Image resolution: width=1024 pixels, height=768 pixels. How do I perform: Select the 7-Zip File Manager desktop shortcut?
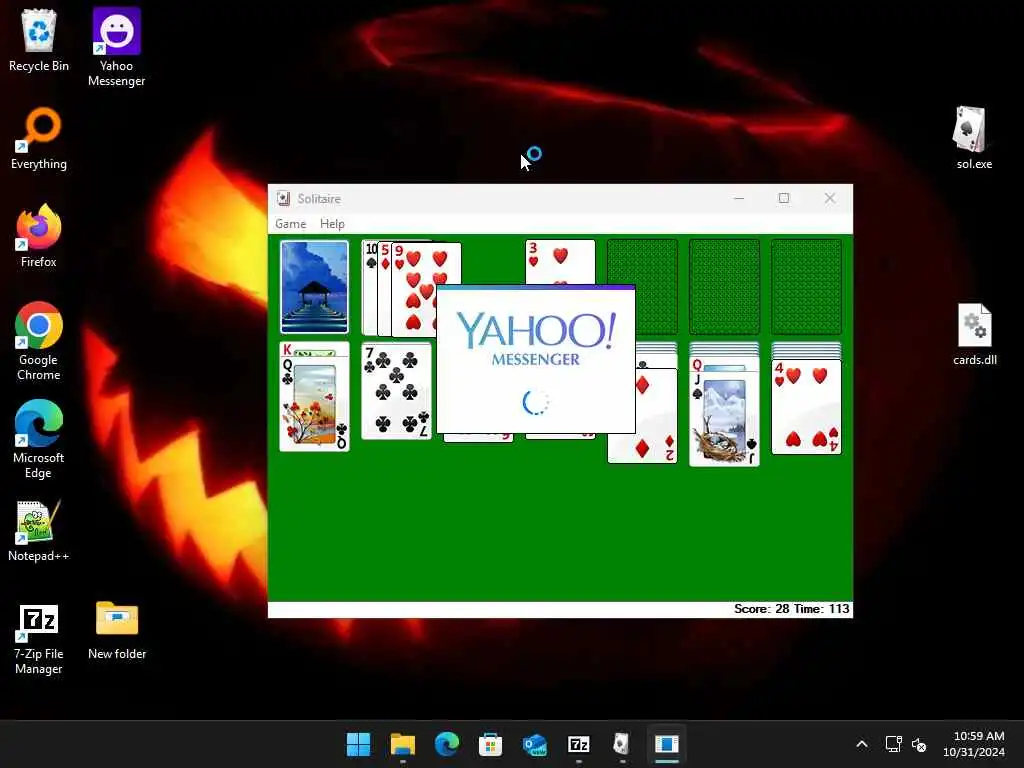pos(39,639)
